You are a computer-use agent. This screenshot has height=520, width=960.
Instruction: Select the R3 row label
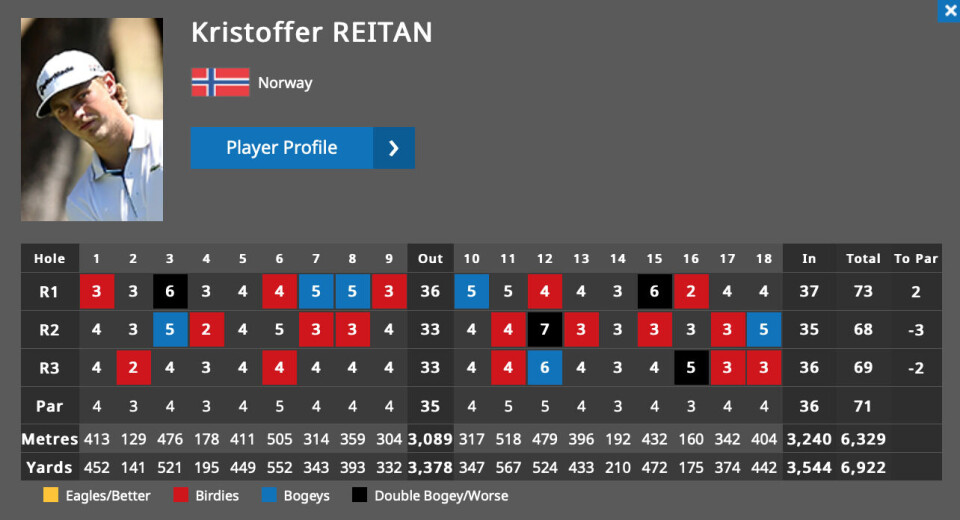pos(50,367)
